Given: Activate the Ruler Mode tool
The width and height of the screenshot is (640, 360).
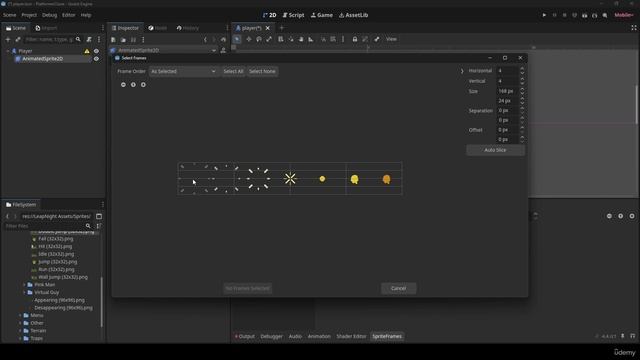Looking at the screenshot, I should (311, 39).
